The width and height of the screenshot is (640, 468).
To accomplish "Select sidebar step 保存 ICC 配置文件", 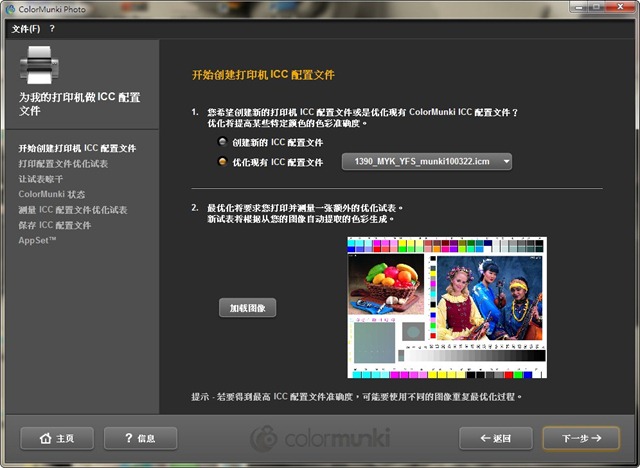I will tap(55, 225).
